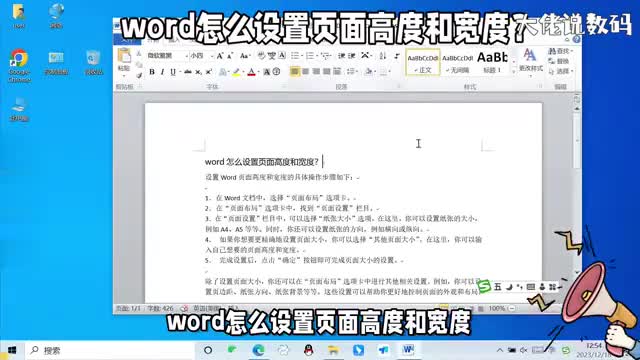Open the Line Spacing dropdown
The image size is (640, 360).
[x=351, y=72]
